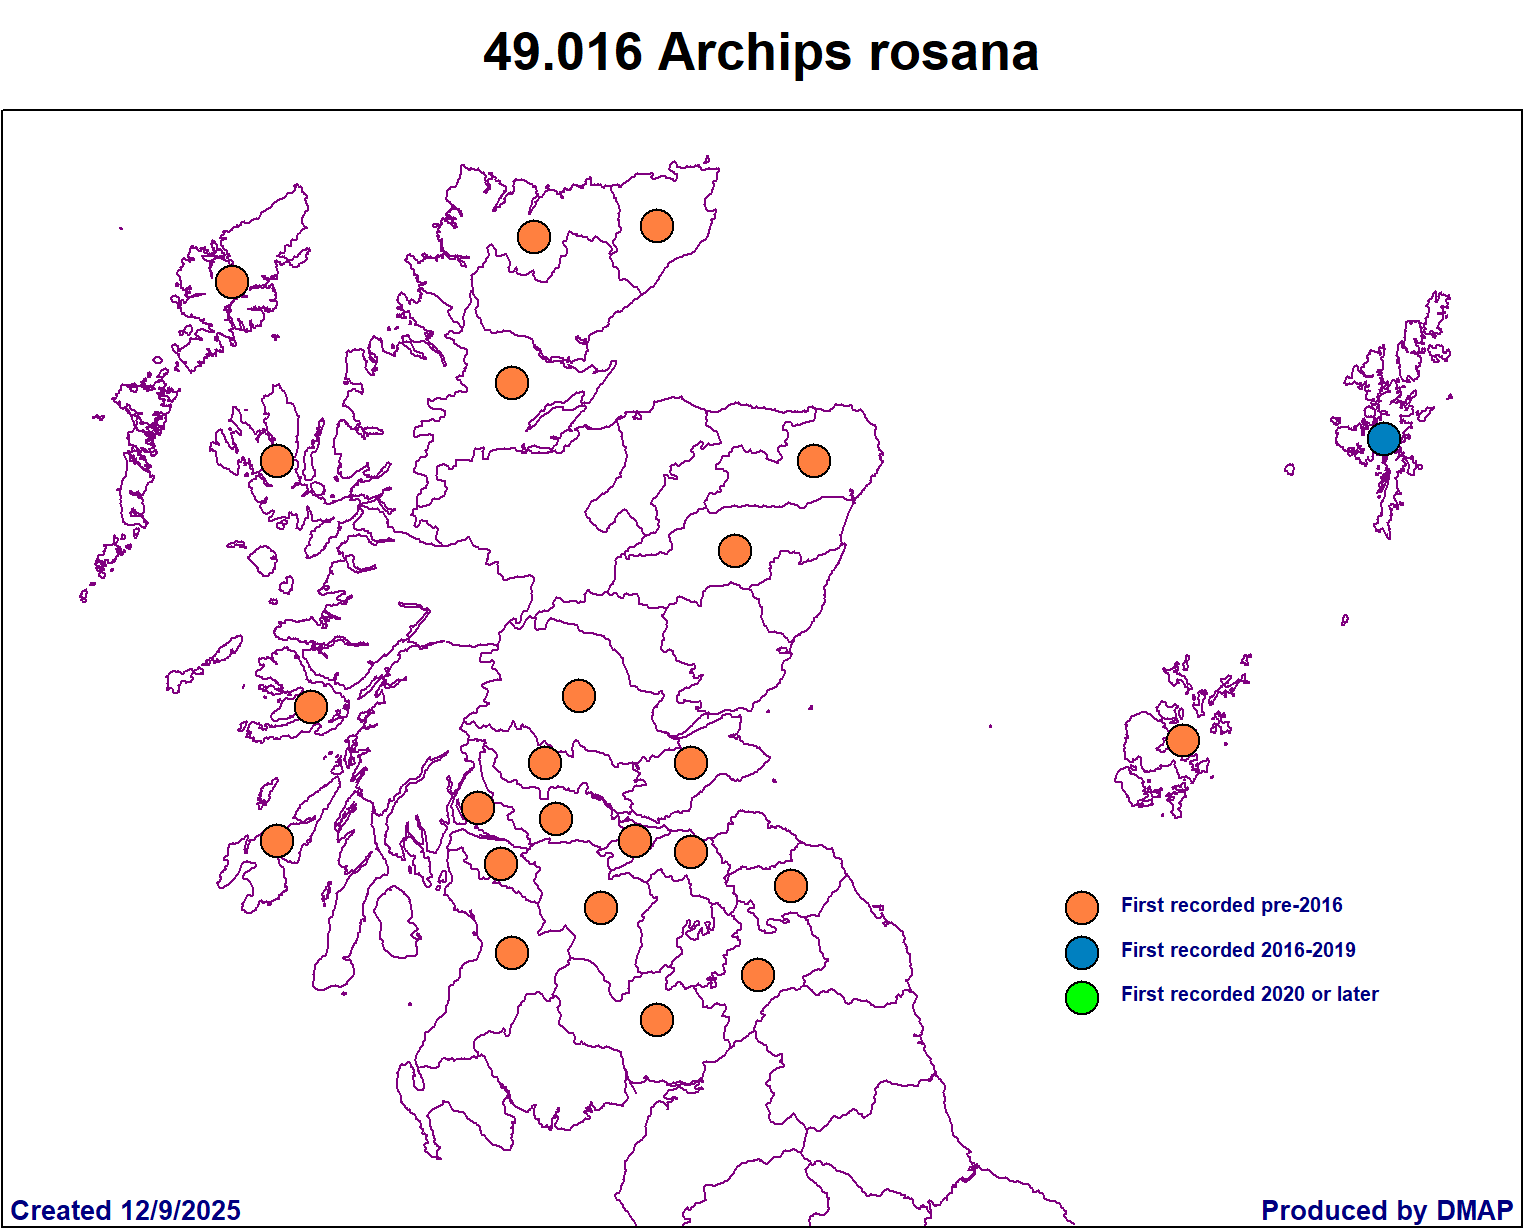This screenshot has height=1230, width=1526.
Task: Click the '49.016 Archips rosana' map title
Action: coord(761,52)
